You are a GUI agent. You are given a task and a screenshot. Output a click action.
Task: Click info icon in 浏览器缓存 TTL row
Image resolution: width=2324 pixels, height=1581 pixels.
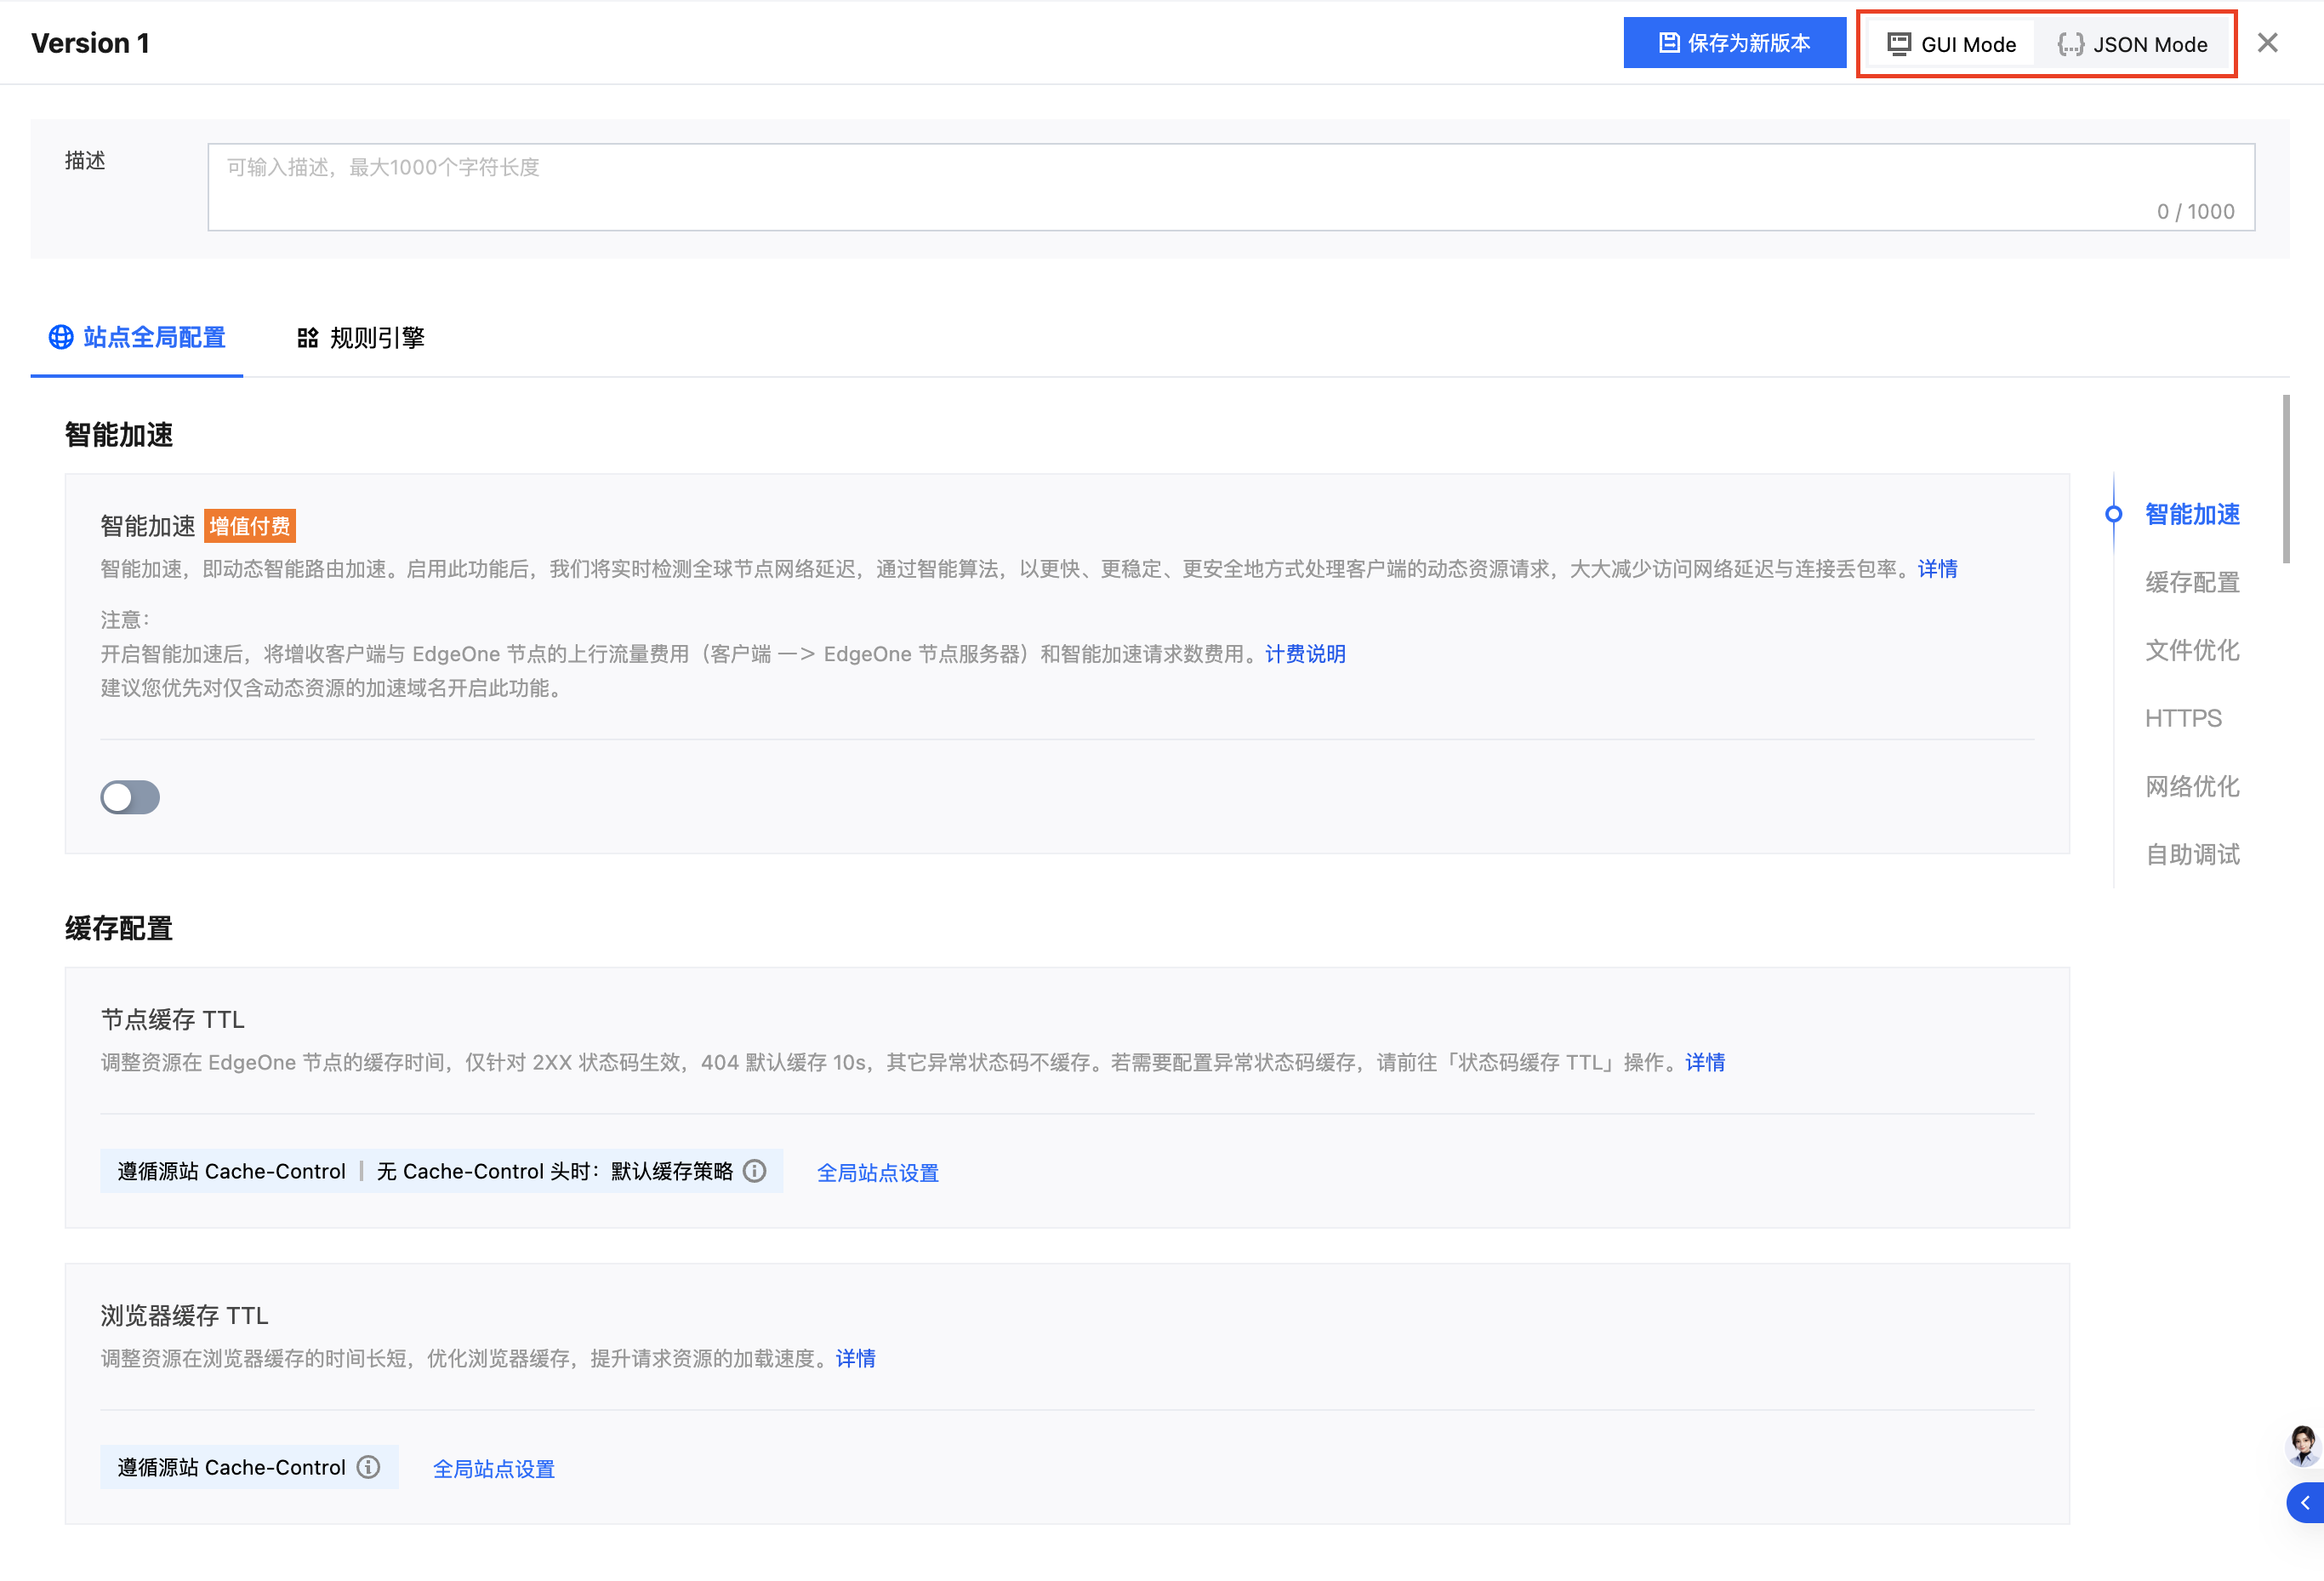coord(369,1466)
